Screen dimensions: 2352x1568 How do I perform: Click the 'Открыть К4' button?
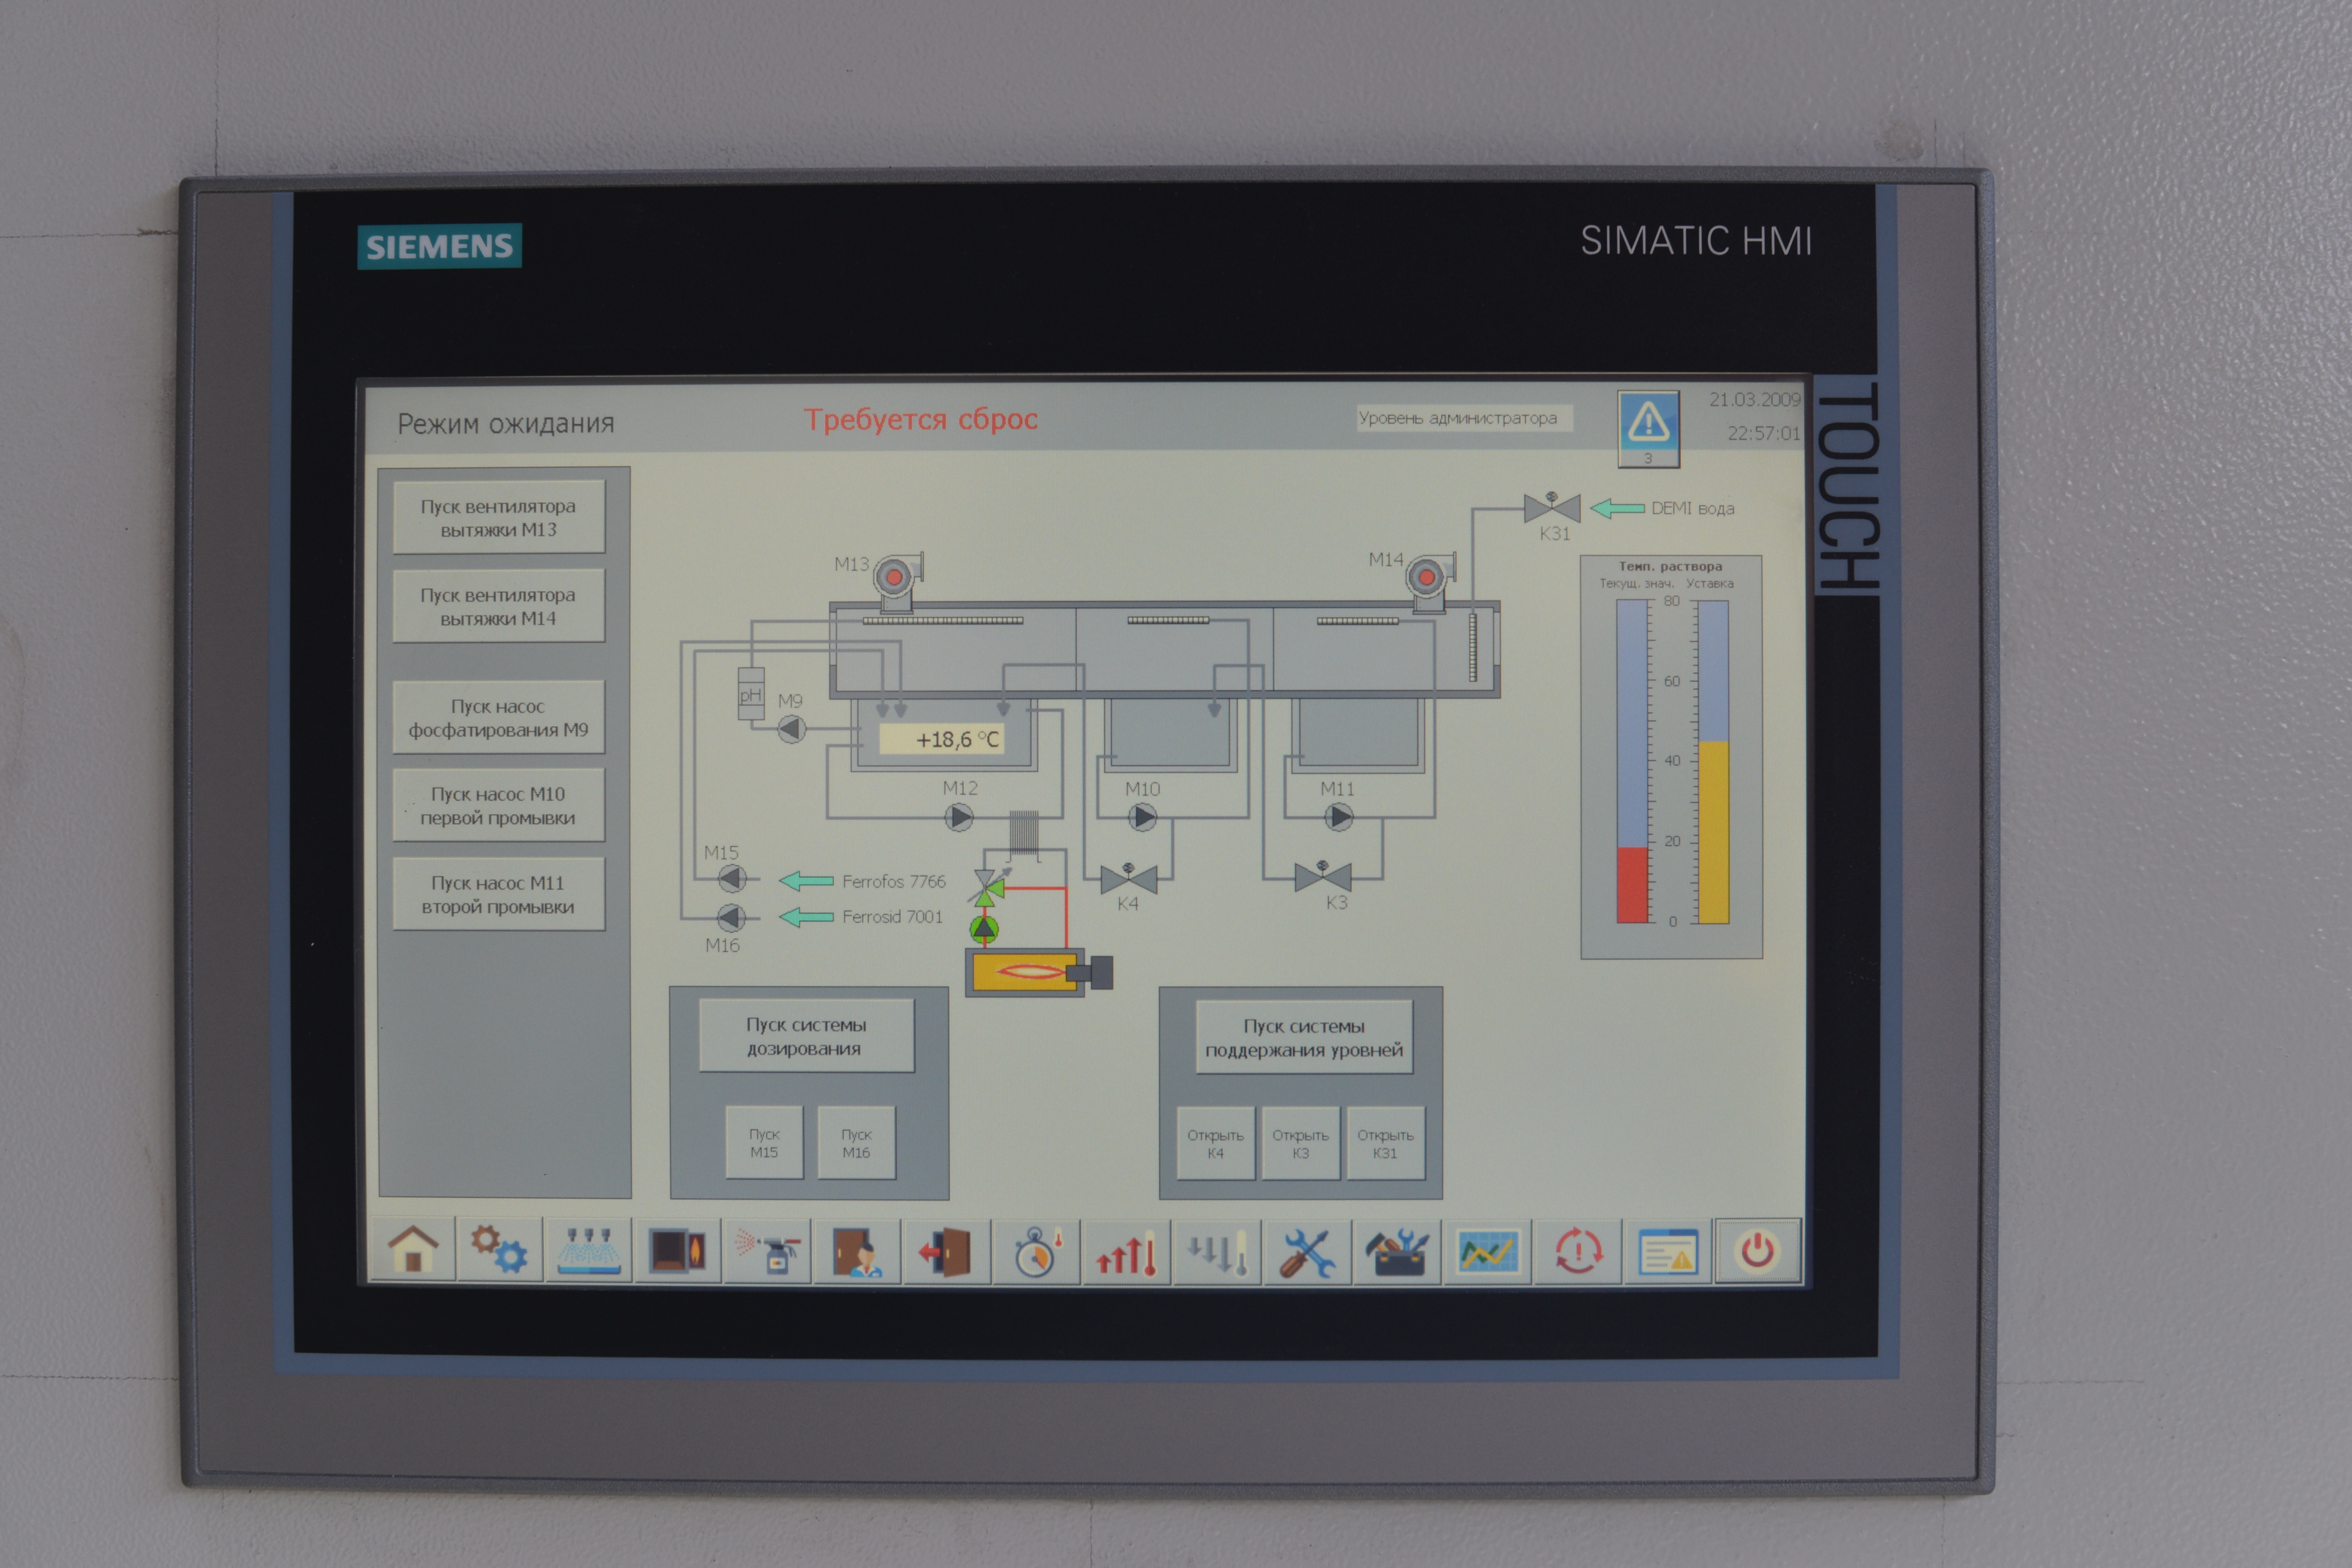(x=1215, y=1144)
